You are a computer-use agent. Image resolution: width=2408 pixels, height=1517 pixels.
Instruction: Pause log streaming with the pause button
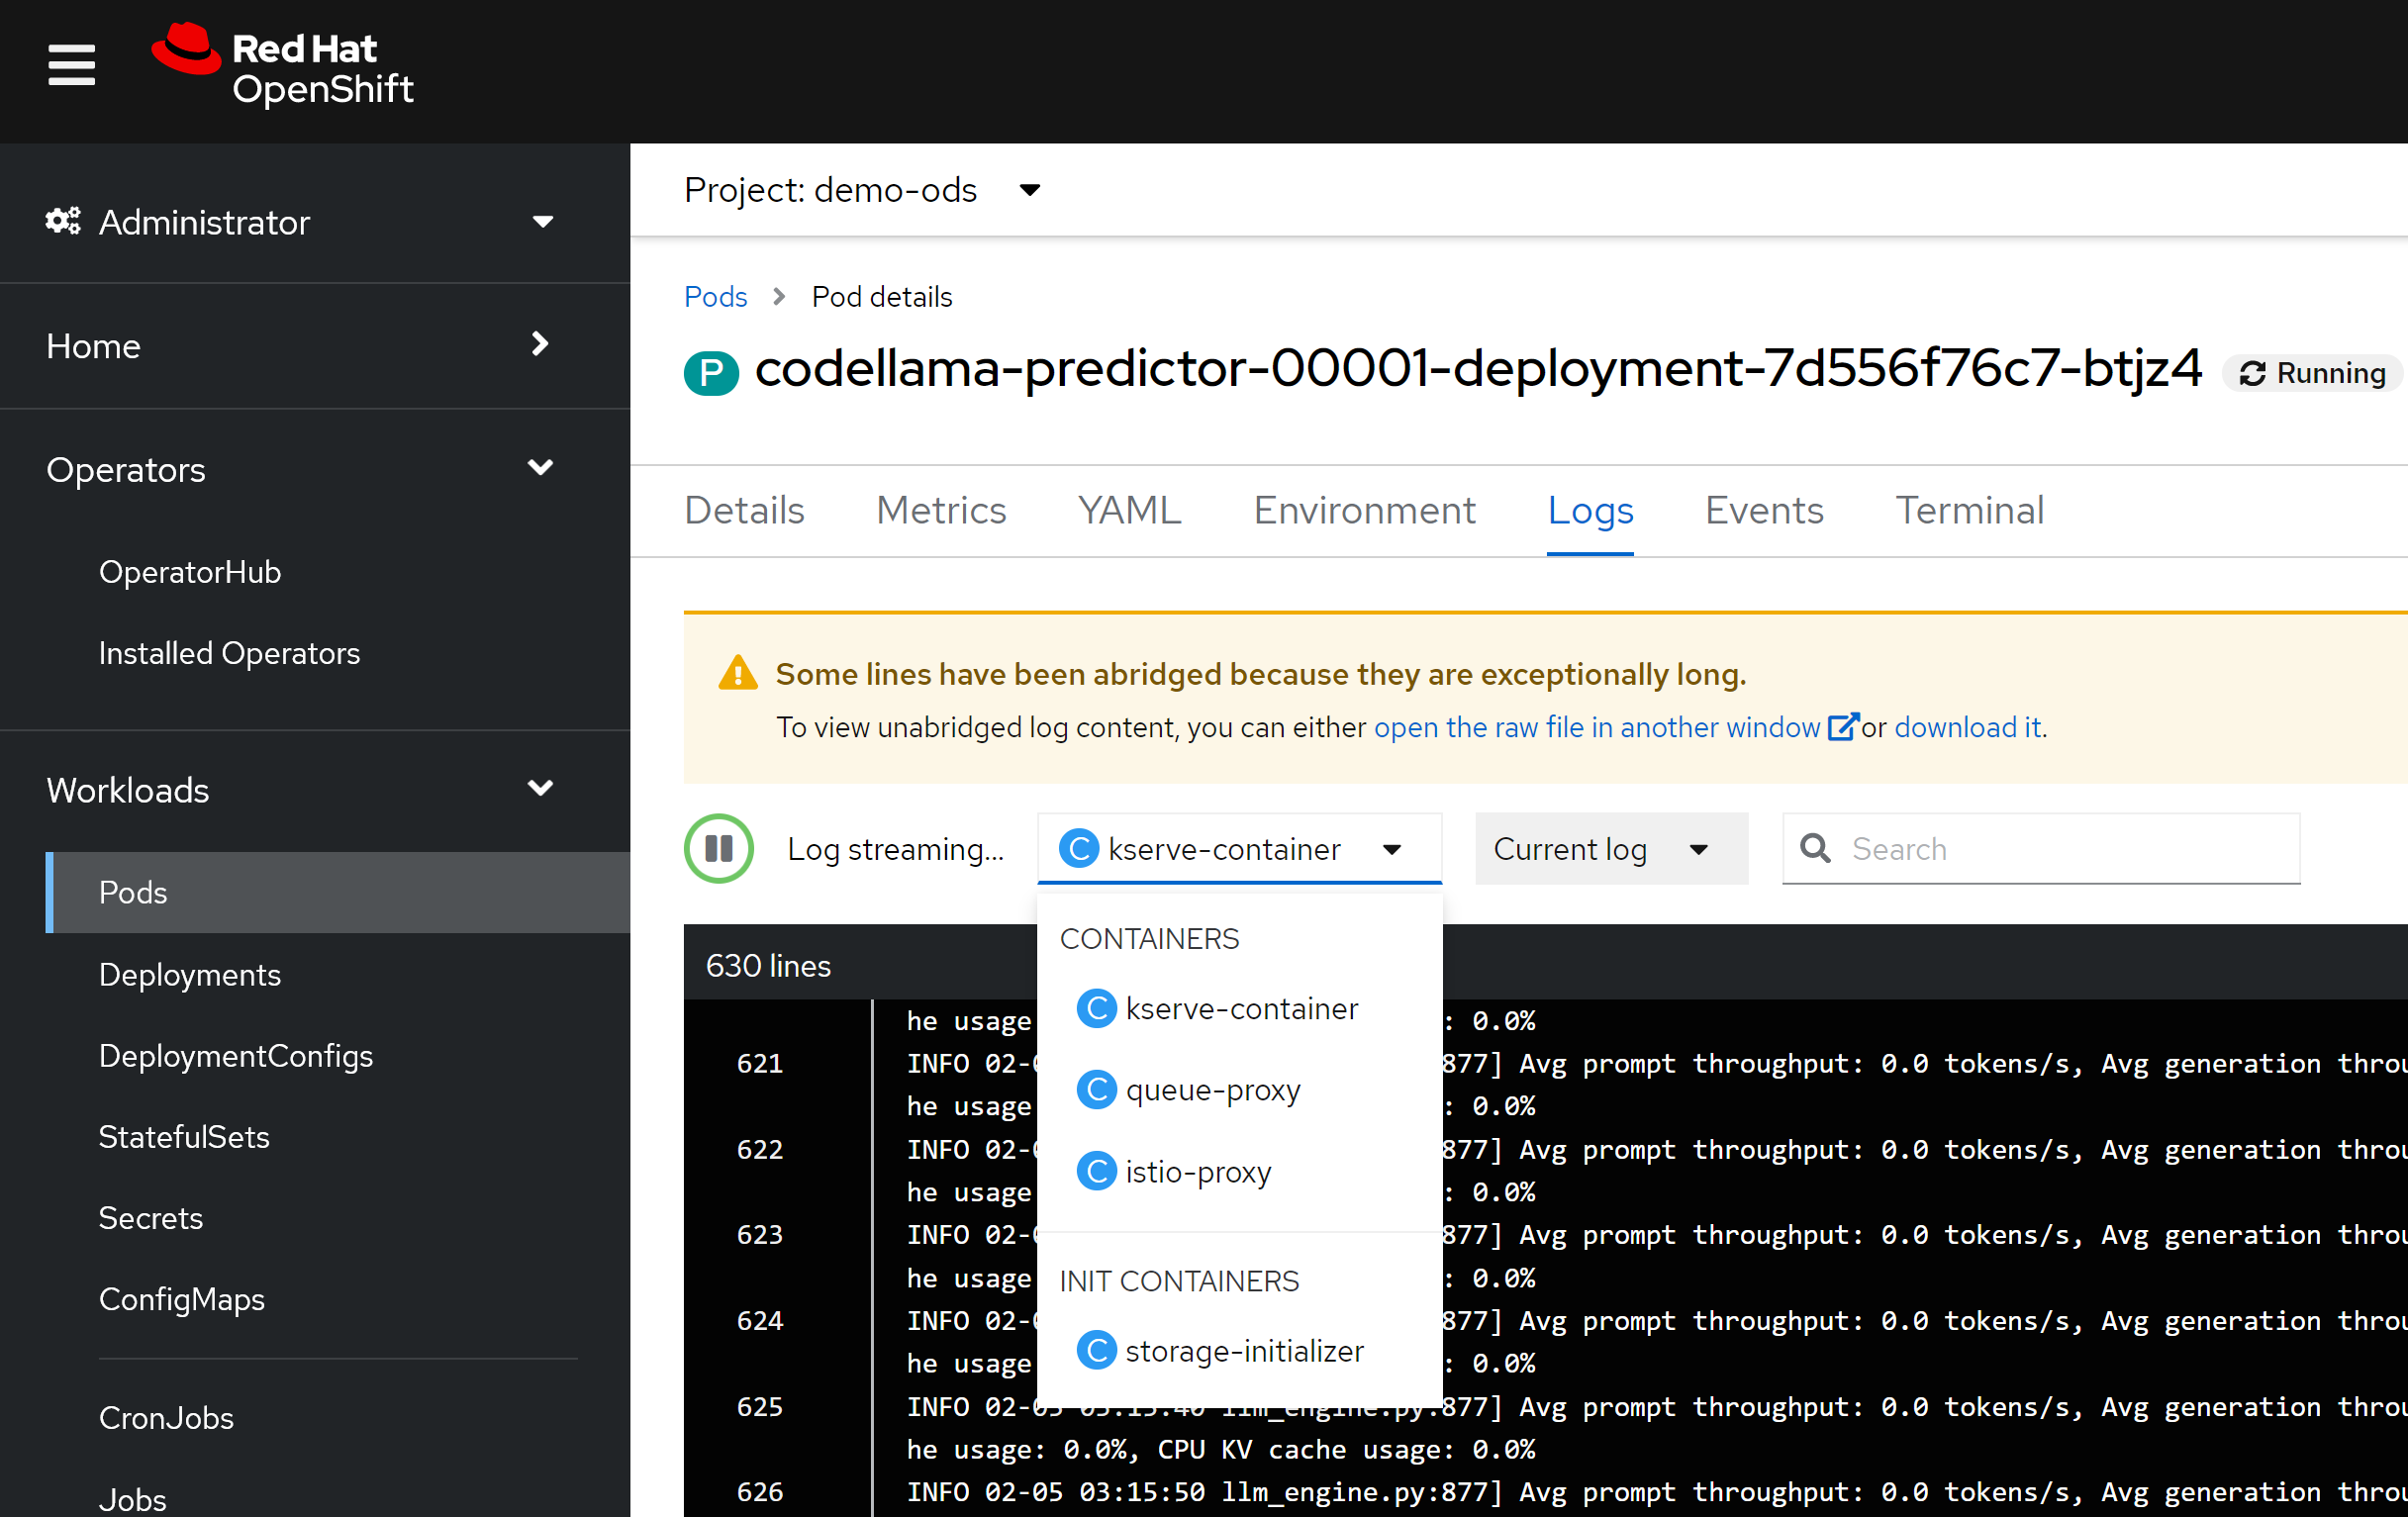click(x=718, y=849)
